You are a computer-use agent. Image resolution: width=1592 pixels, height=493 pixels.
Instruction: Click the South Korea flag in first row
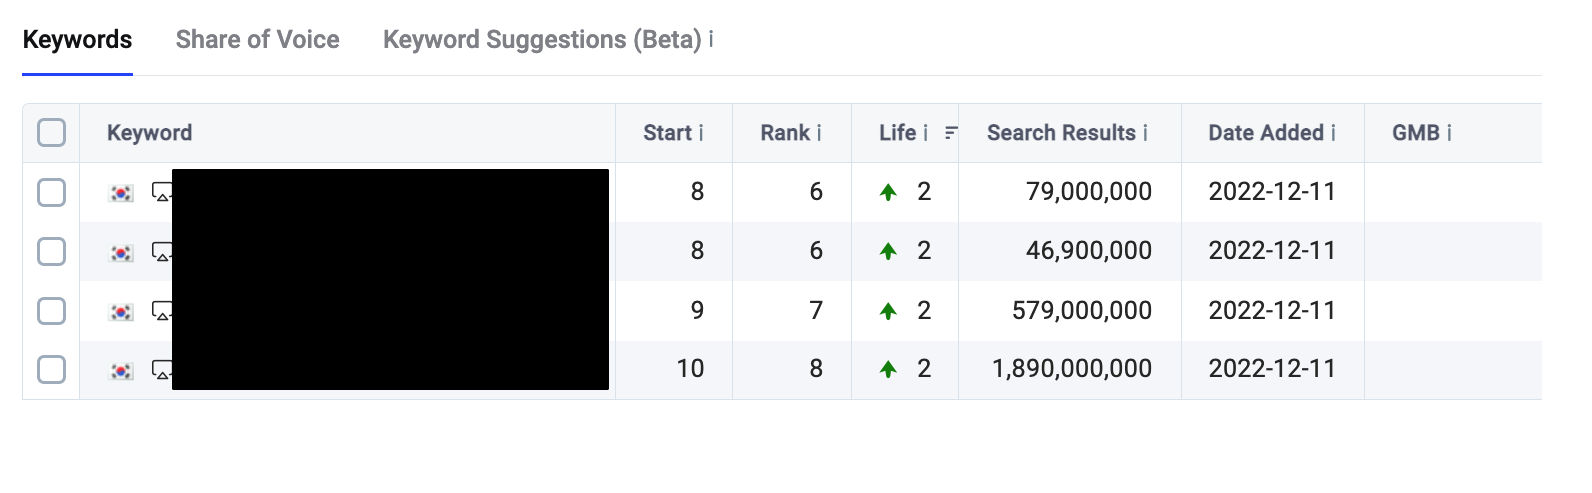(x=121, y=192)
